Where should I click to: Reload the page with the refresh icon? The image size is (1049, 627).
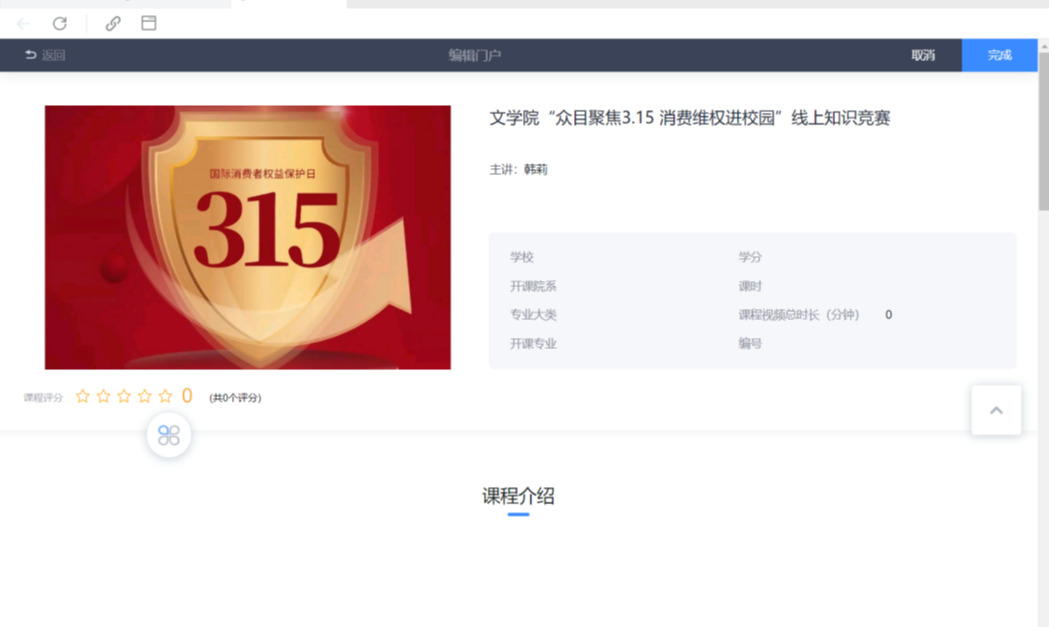pyautogui.click(x=60, y=23)
